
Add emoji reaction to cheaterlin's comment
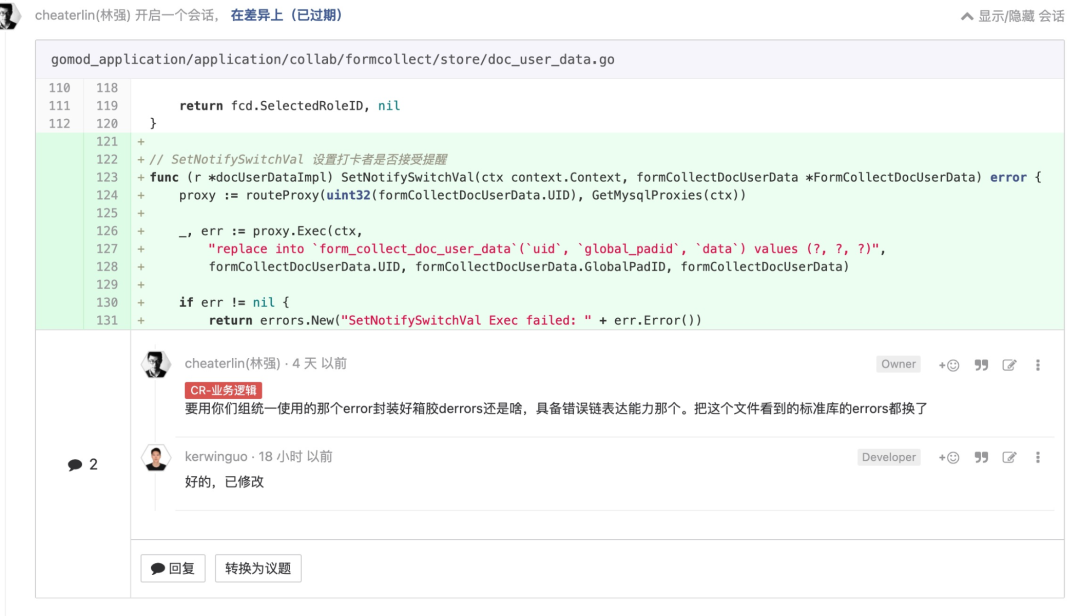[948, 365]
